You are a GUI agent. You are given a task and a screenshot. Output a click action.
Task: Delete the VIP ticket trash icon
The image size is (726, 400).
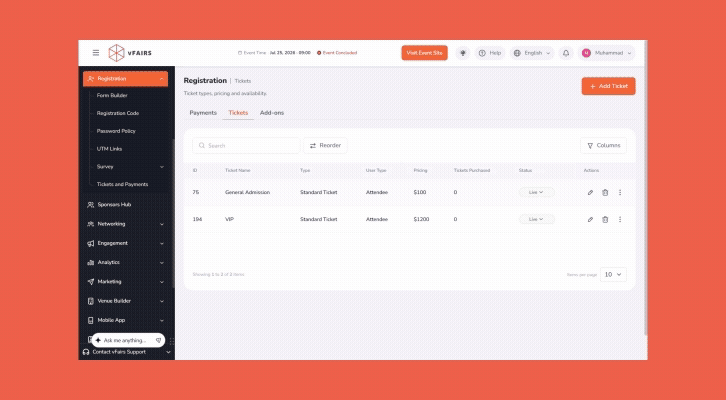click(605, 219)
